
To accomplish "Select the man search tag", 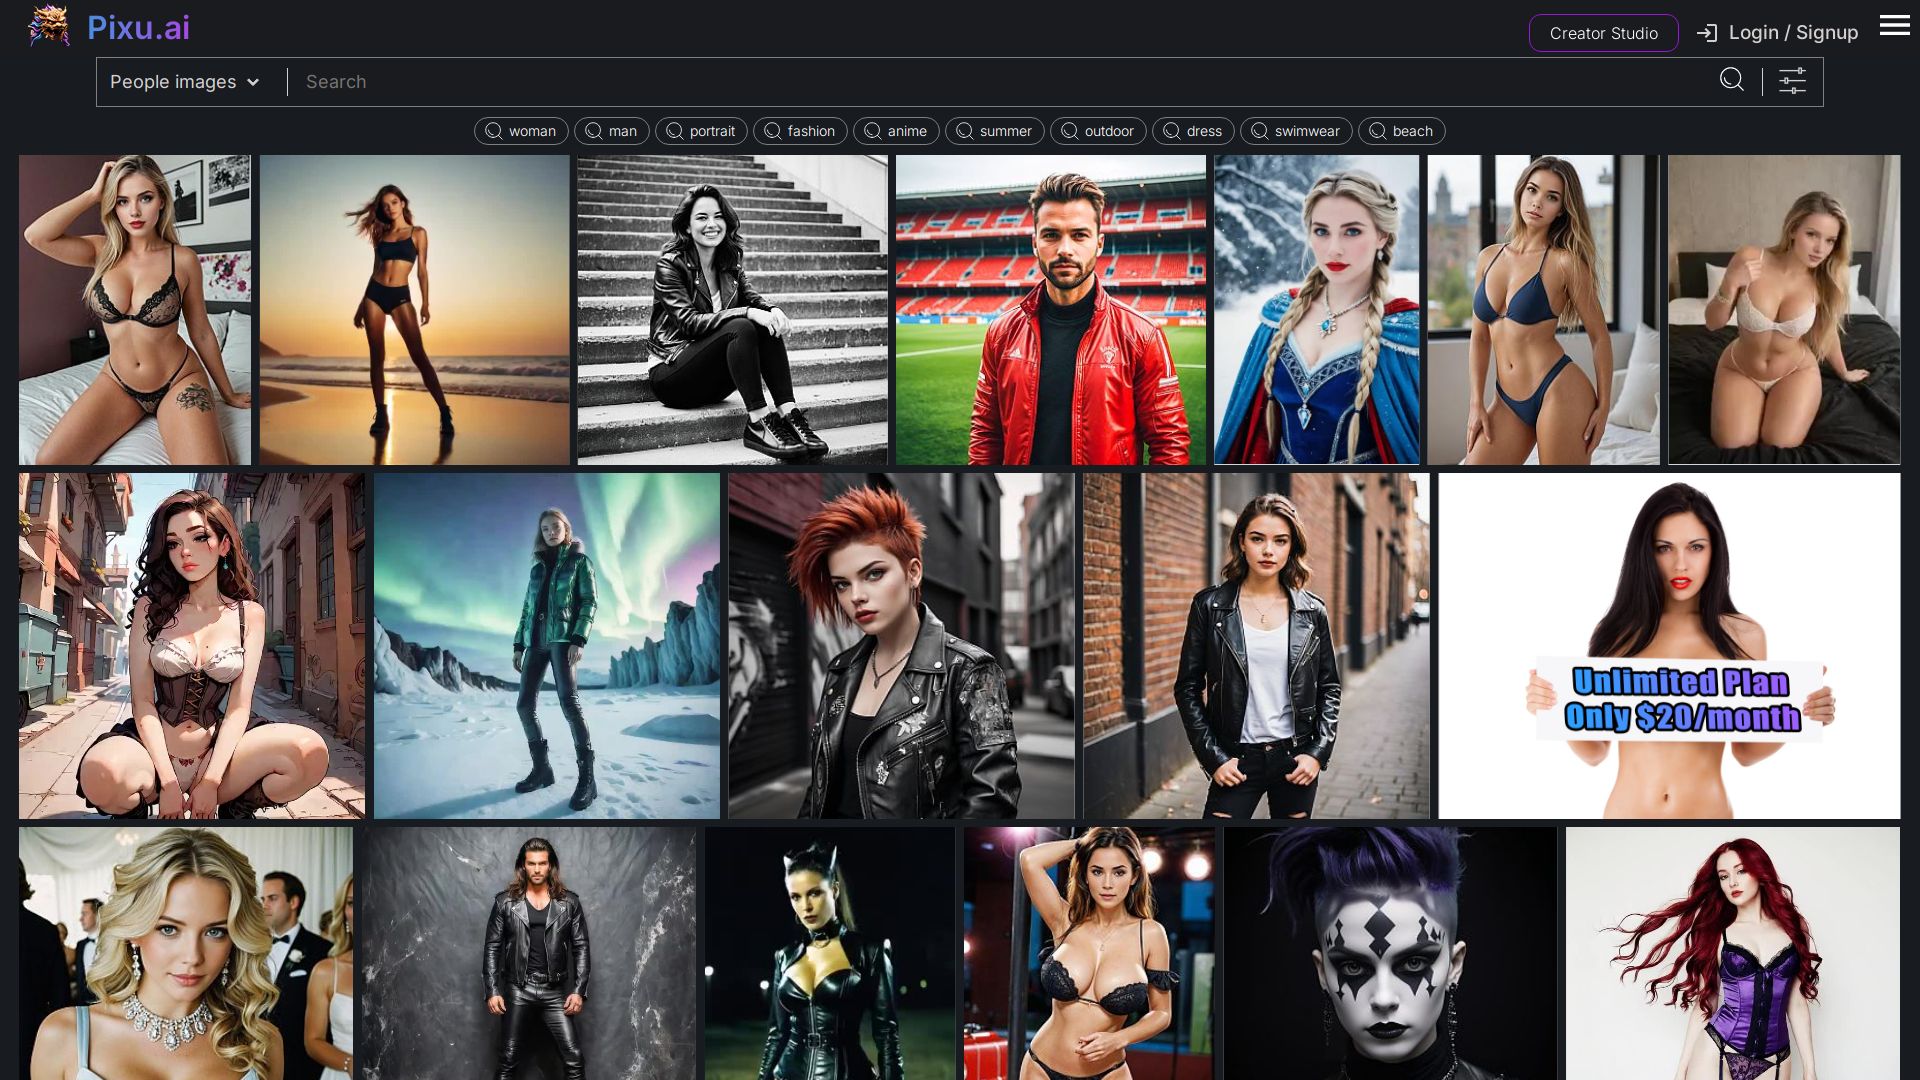I will point(612,131).
